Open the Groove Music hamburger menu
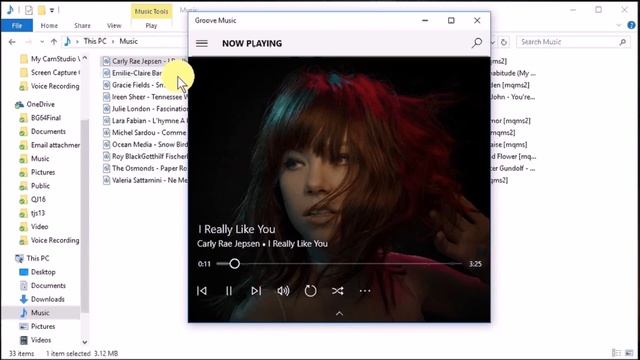 (202, 43)
